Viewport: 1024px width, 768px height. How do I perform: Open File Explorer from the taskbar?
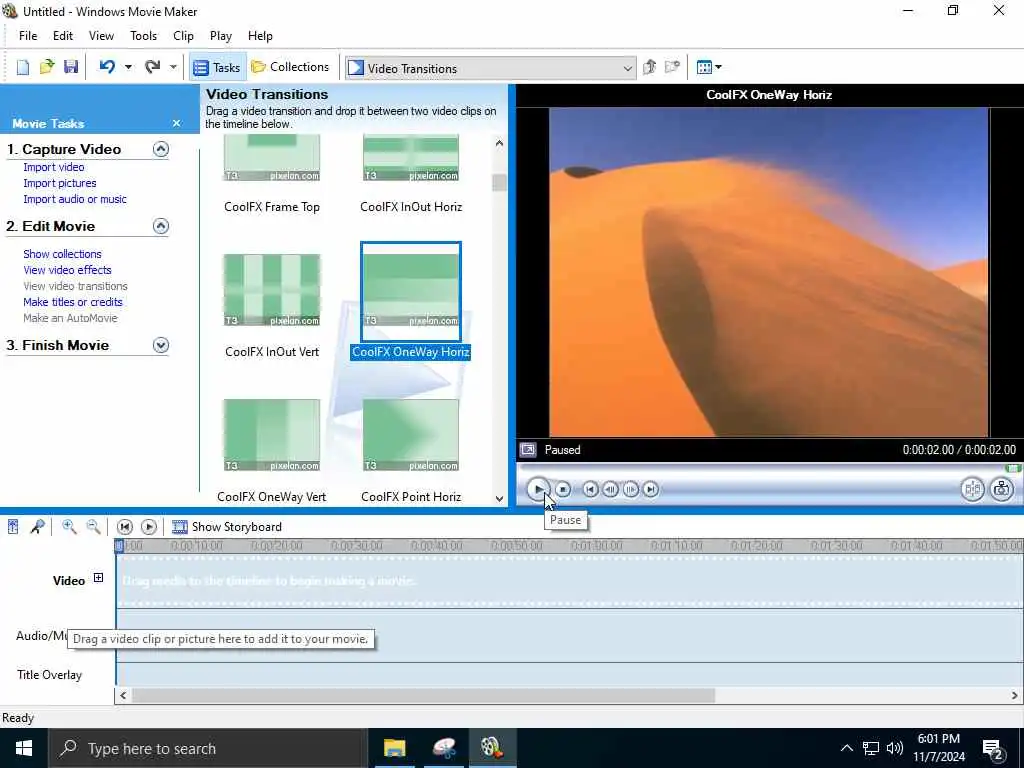394,748
